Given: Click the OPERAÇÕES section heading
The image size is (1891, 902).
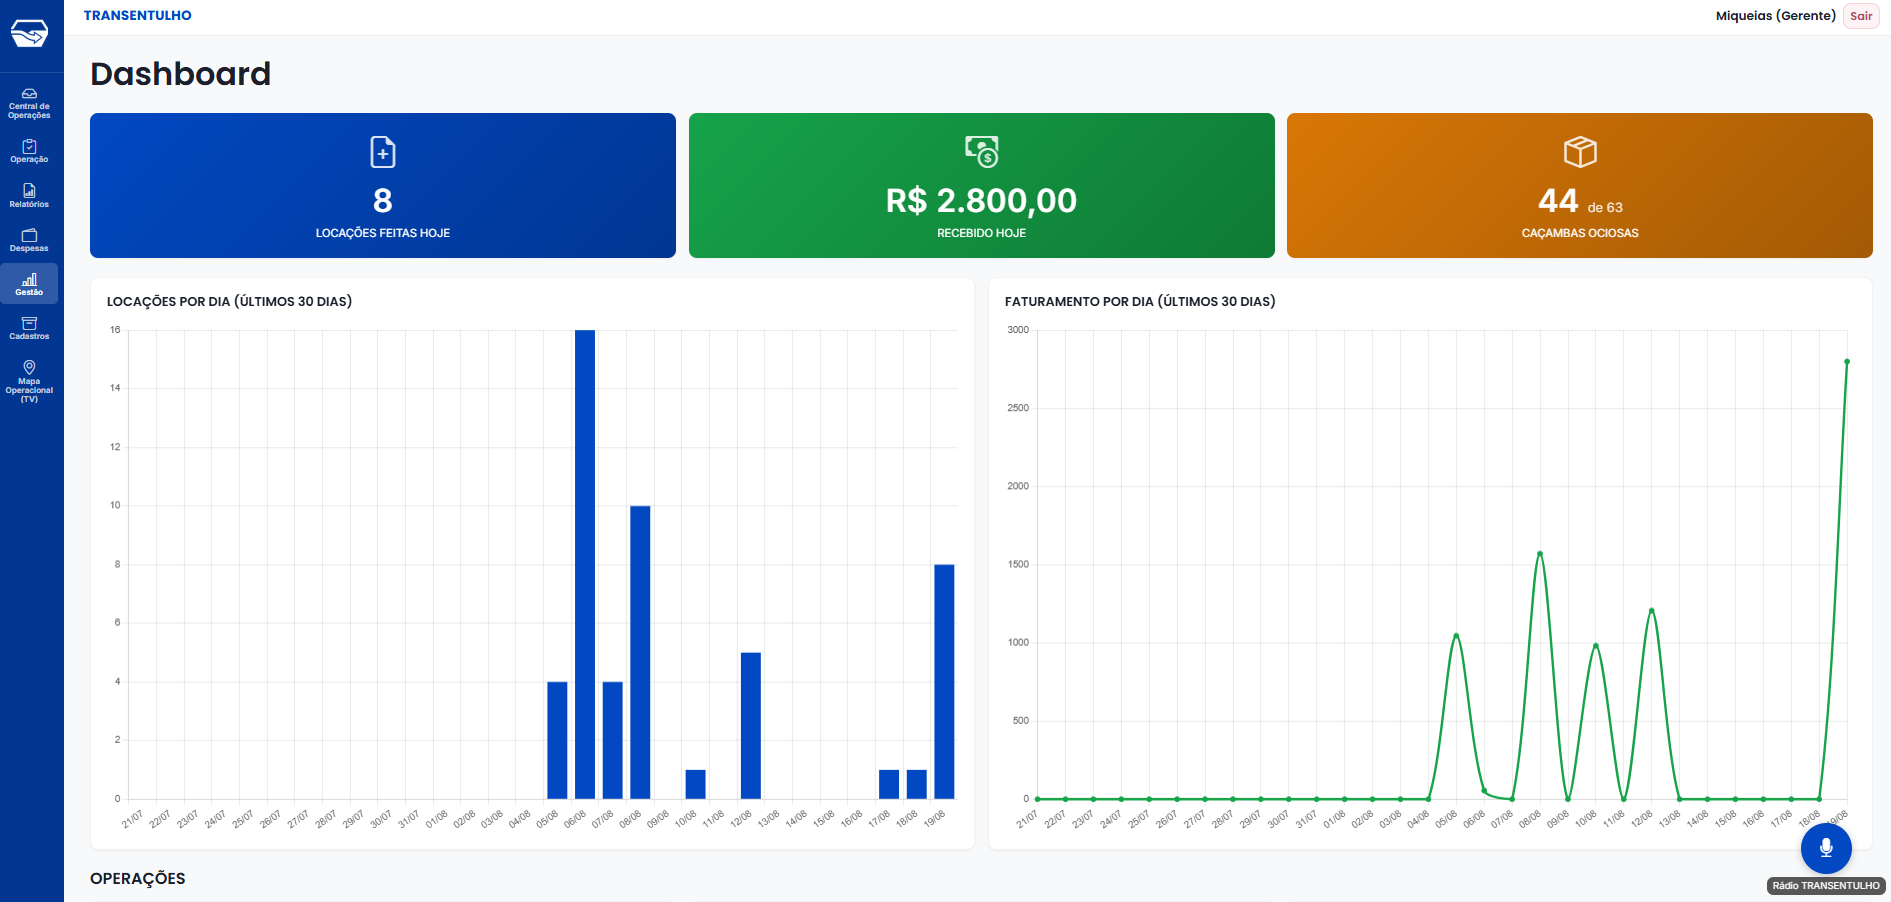Looking at the screenshot, I should click(x=138, y=878).
